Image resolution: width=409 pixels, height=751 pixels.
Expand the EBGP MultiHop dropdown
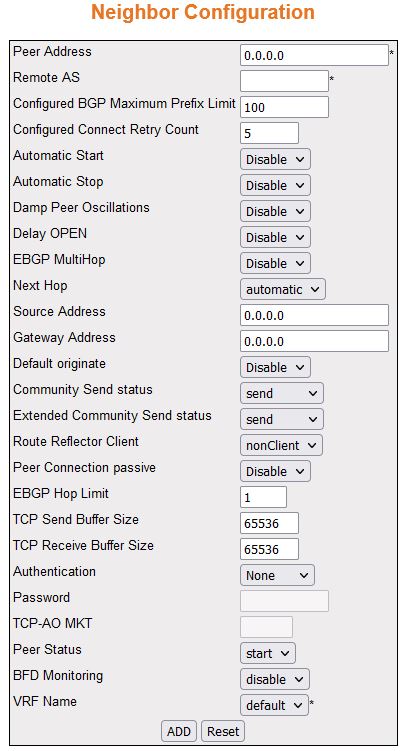coord(275,263)
